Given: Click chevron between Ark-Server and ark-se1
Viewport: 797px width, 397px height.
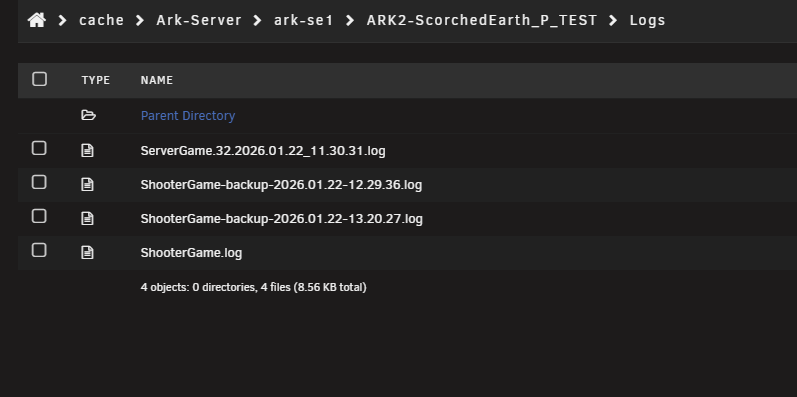Looking at the screenshot, I should (x=258, y=20).
